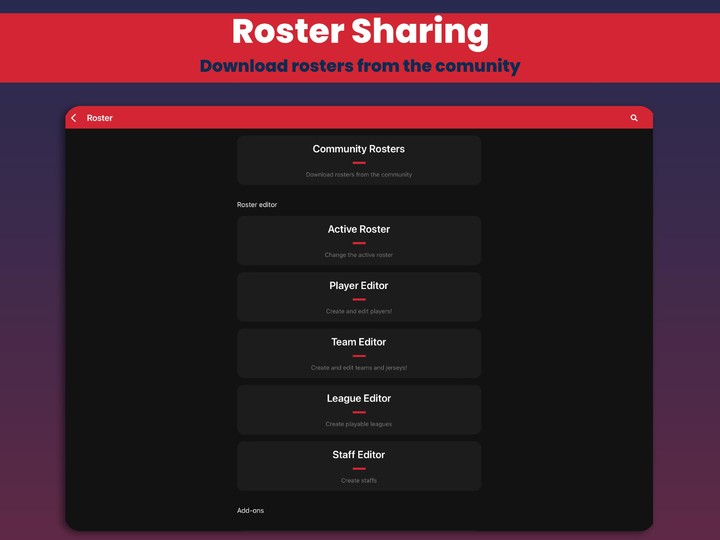Click 'Create playable leagues' description
Screen dimensions: 720x540
(x=359, y=424)
